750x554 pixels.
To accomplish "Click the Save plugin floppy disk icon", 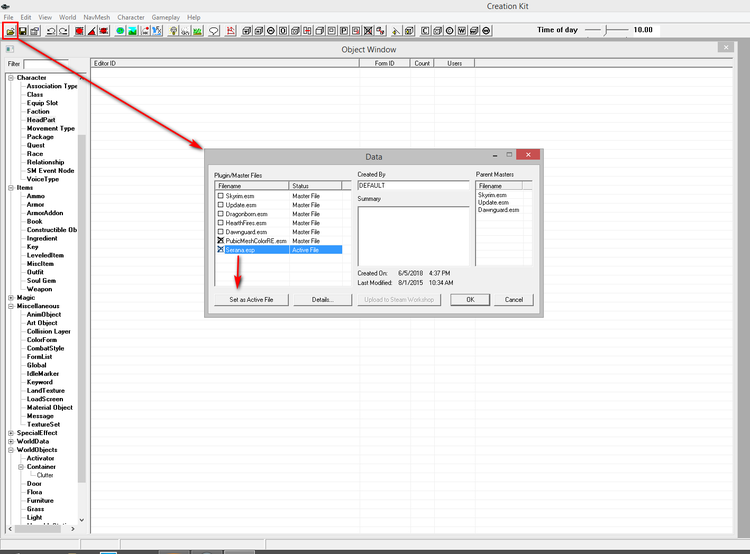I will pyautogui.click(x=22, y=31).
